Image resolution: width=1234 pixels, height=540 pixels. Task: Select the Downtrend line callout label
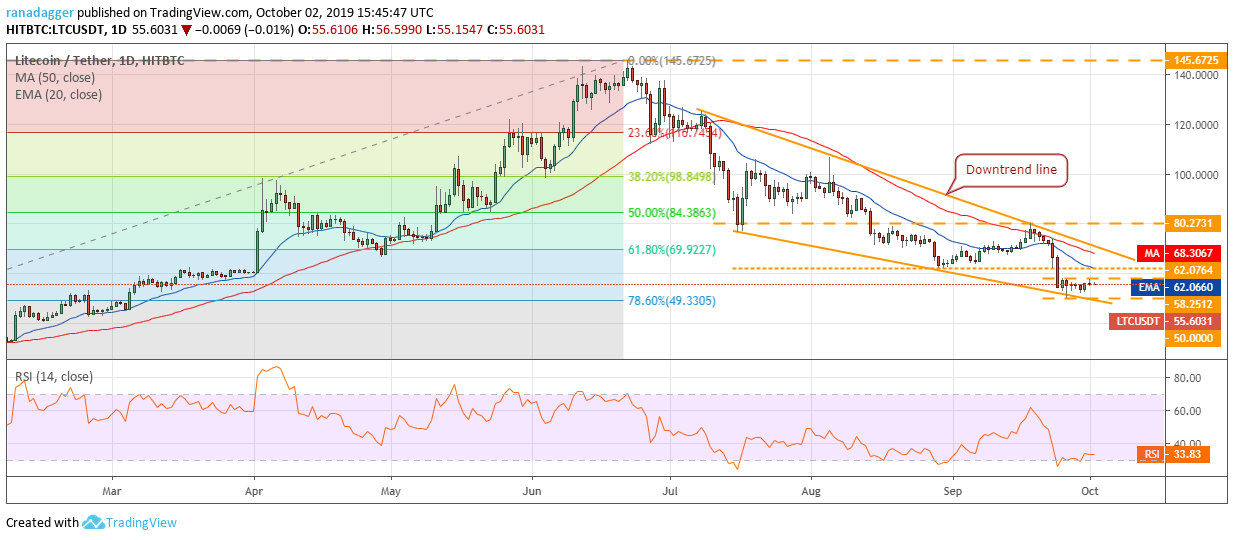(1011, 169)
